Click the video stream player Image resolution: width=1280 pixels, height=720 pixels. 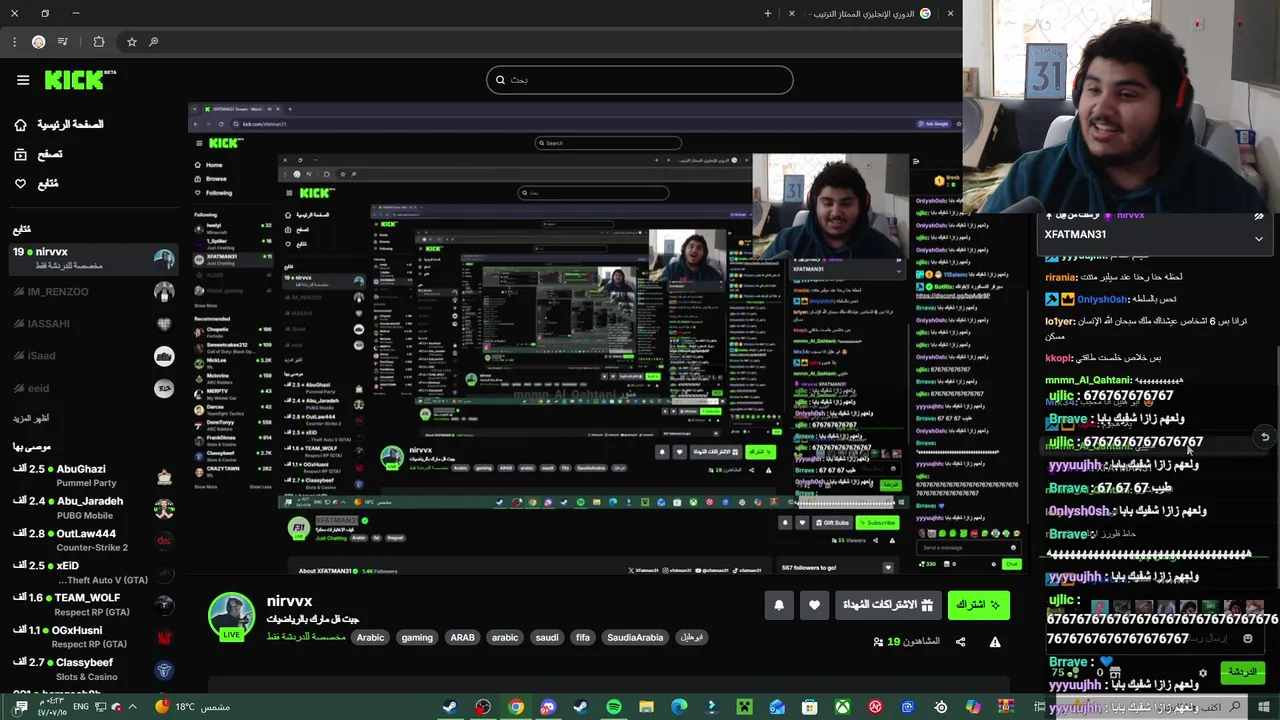point(609,340)
